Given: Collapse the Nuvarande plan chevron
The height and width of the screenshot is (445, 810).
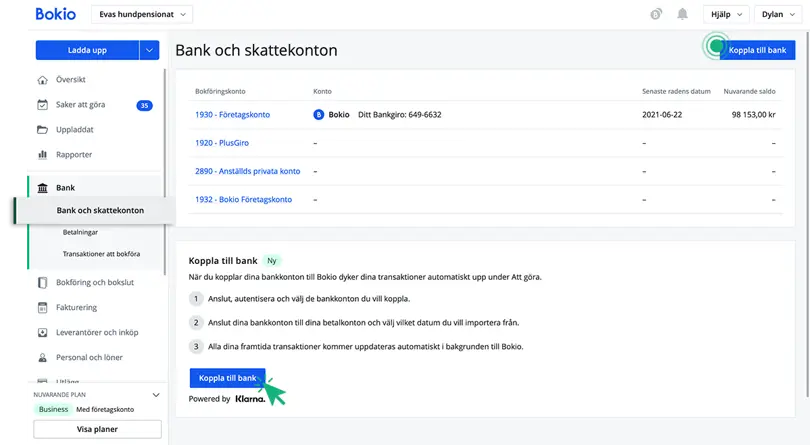Looking at the screenshot, I should pyautogui.click(x=156, y=395).
